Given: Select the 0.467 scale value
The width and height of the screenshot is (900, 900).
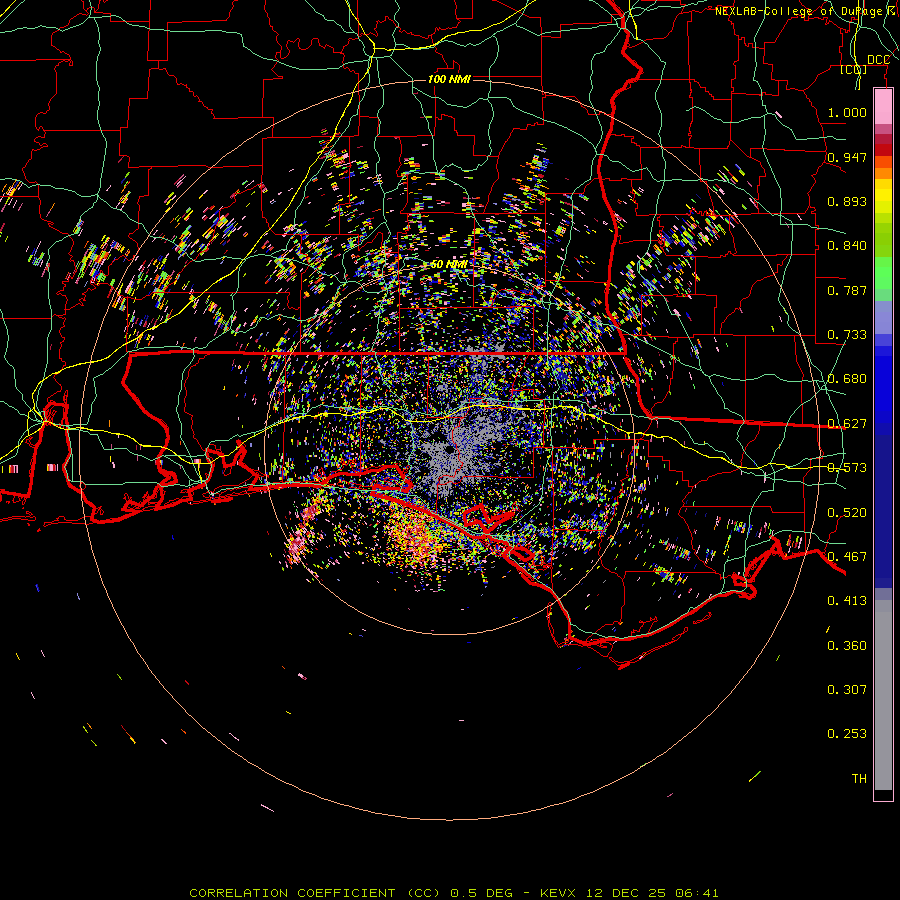Looking at the screenshot, I should coord(847,557).
